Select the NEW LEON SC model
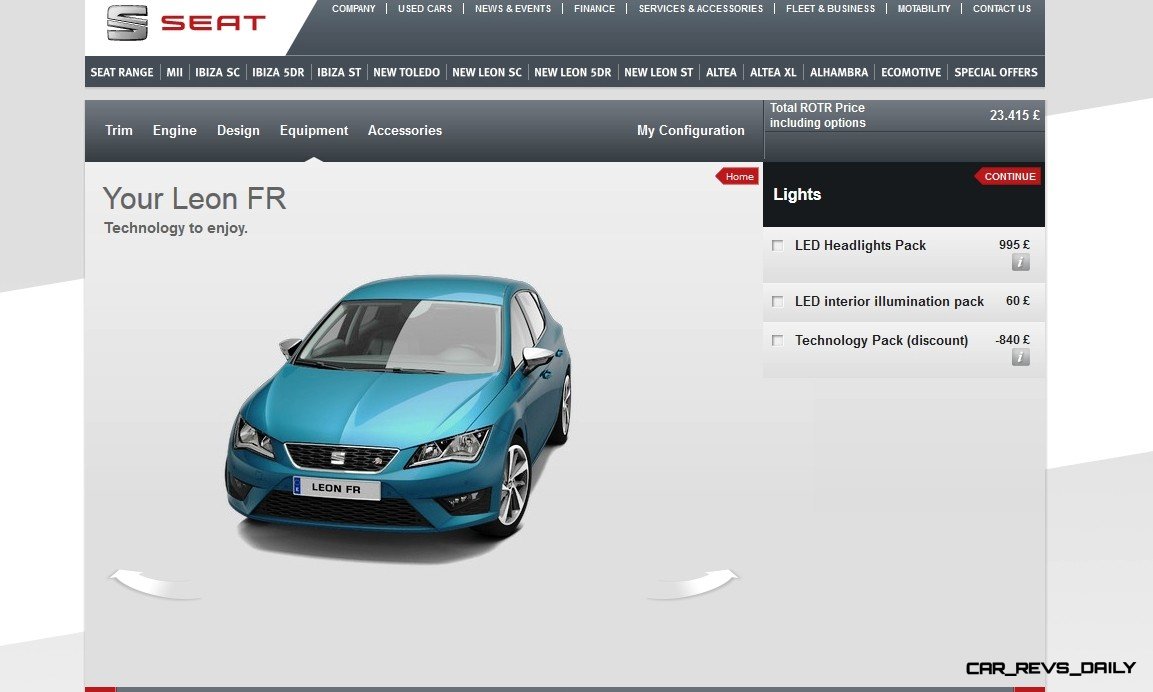This screenshot has height=692, width=1153. point(487,72)
